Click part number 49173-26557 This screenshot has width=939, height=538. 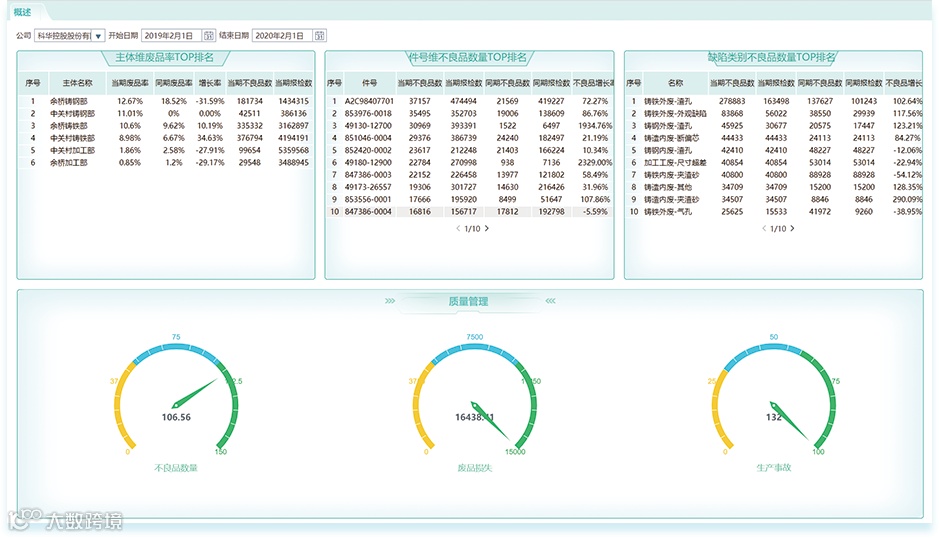pyautogui.click(x=368, y=187)
